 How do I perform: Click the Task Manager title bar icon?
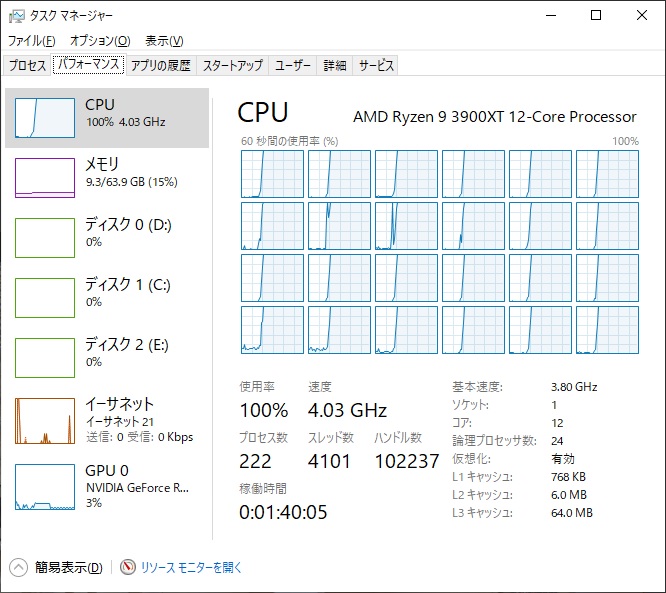(x=15, y=15)
